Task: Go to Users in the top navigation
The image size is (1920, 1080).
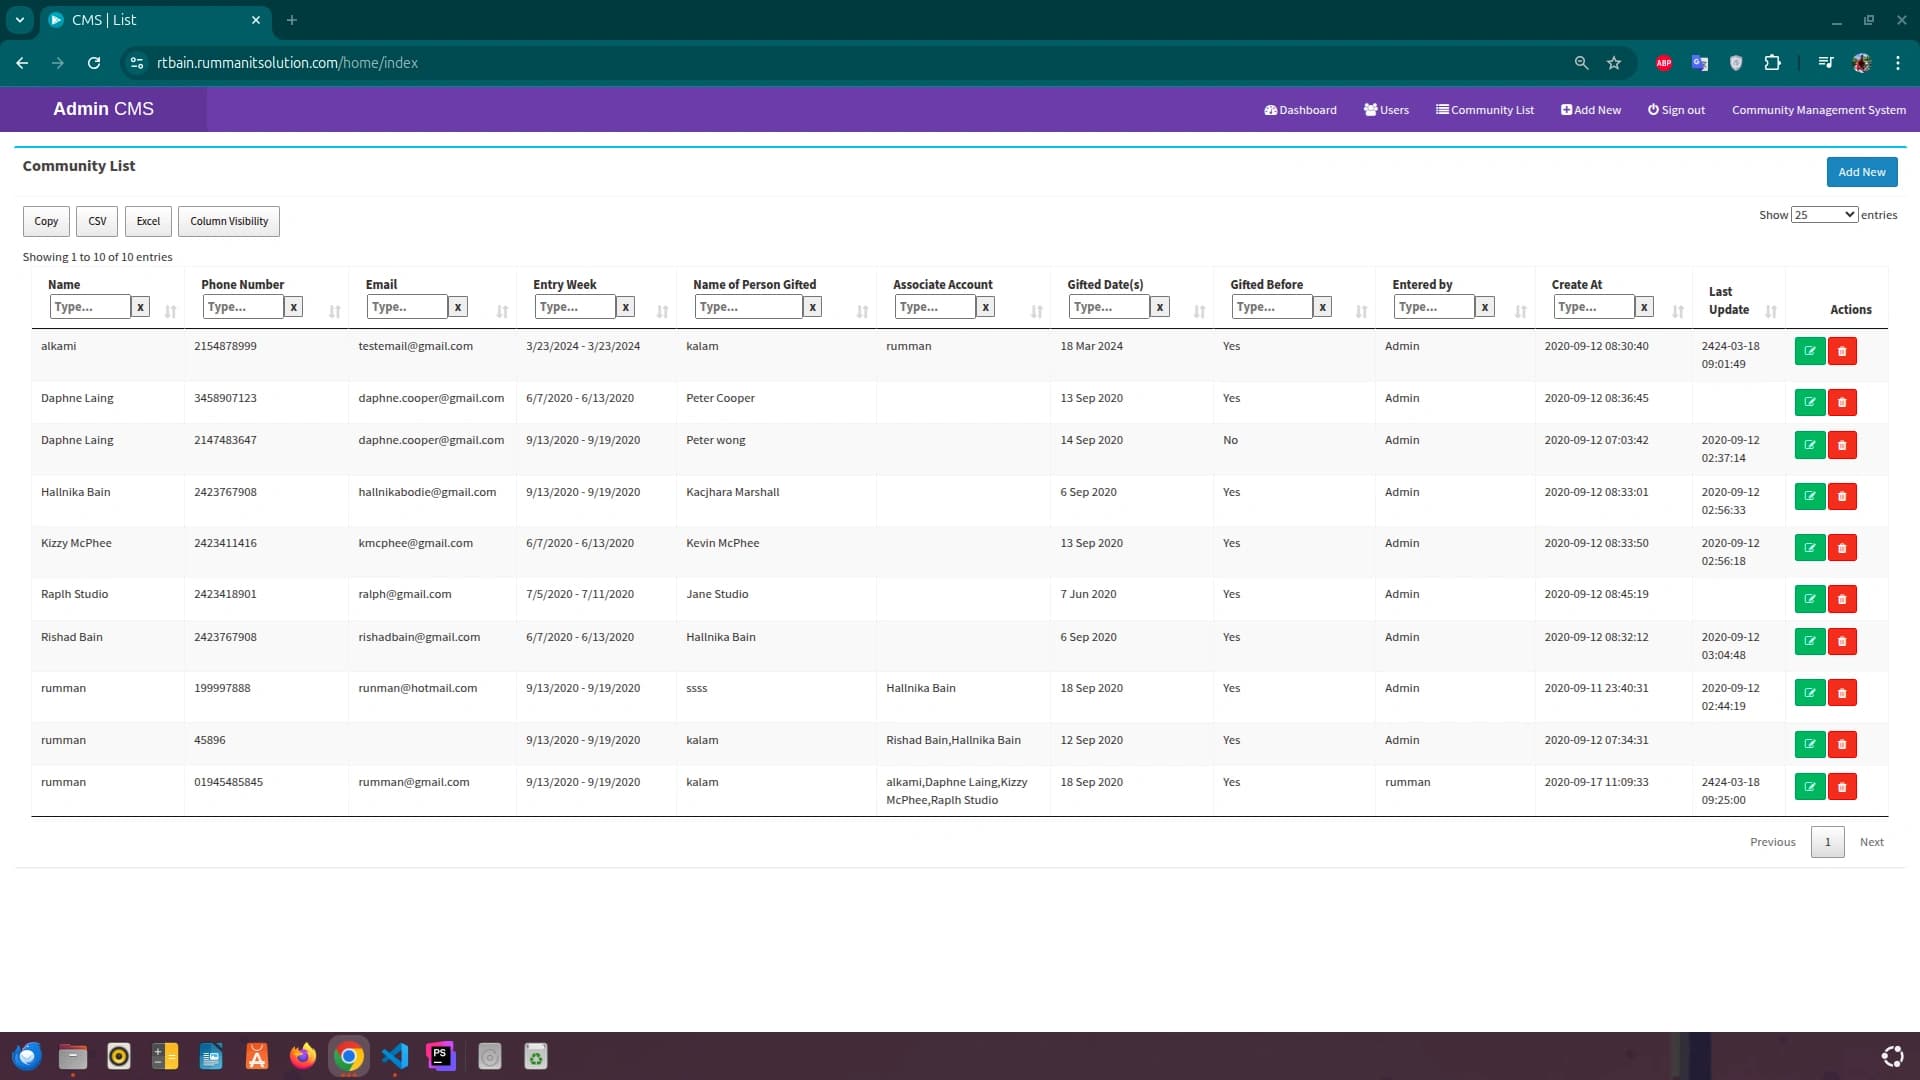Action: [x=1386, y=110]
